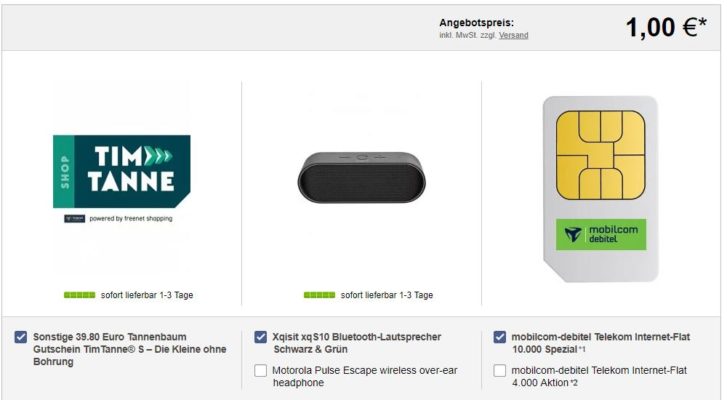Click sofort lieferbar text under the speaker
Screen dimensions: 727x400
pyautogui.click(x=387, y=295)
